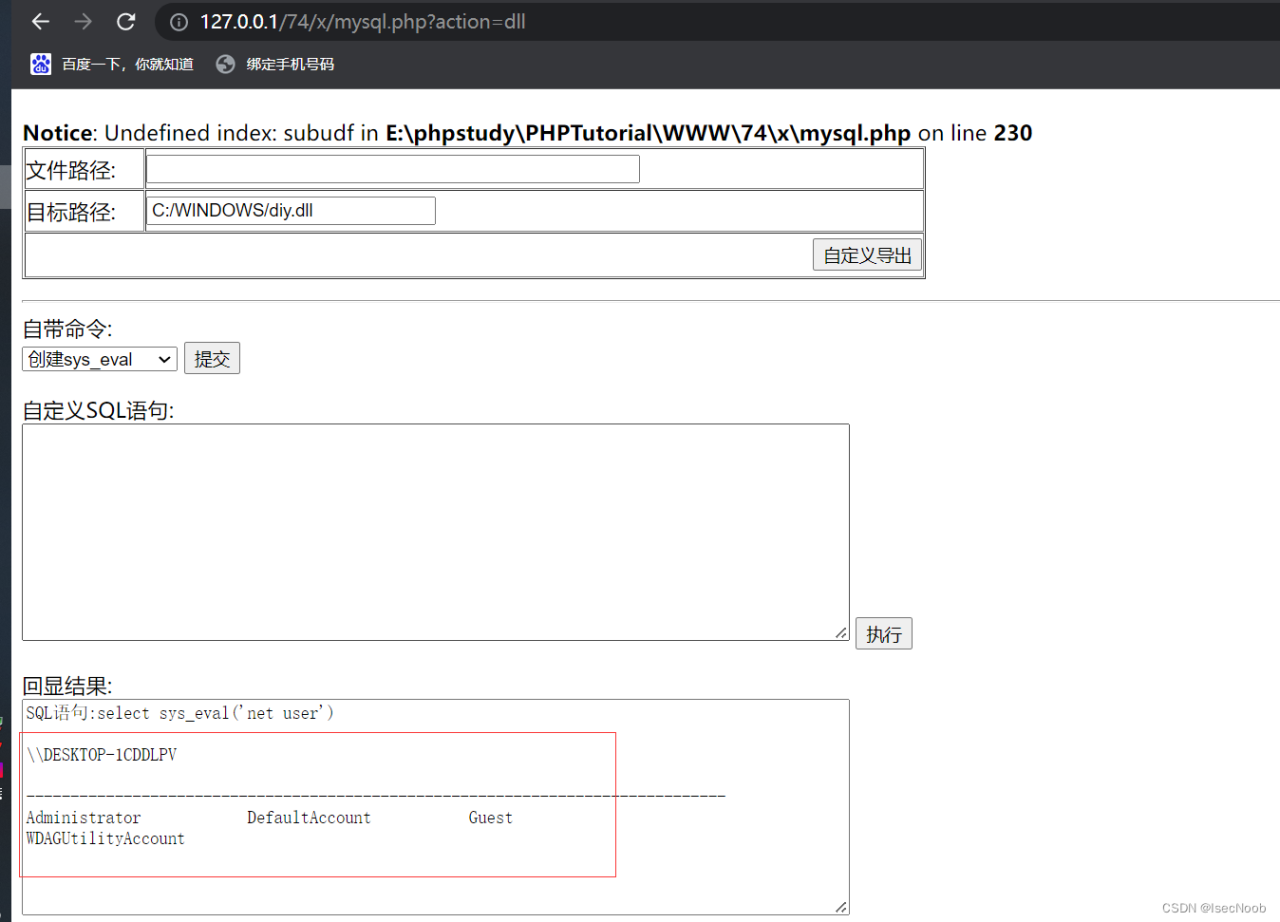The image size is (1280, 922).
Task: Click the browser back arrow
Action: click(39, 22)
